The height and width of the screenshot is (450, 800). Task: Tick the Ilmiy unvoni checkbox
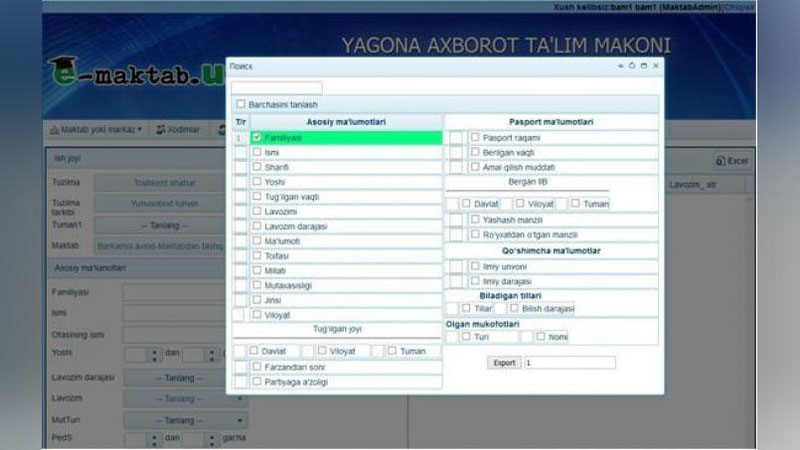pos(474,266)
